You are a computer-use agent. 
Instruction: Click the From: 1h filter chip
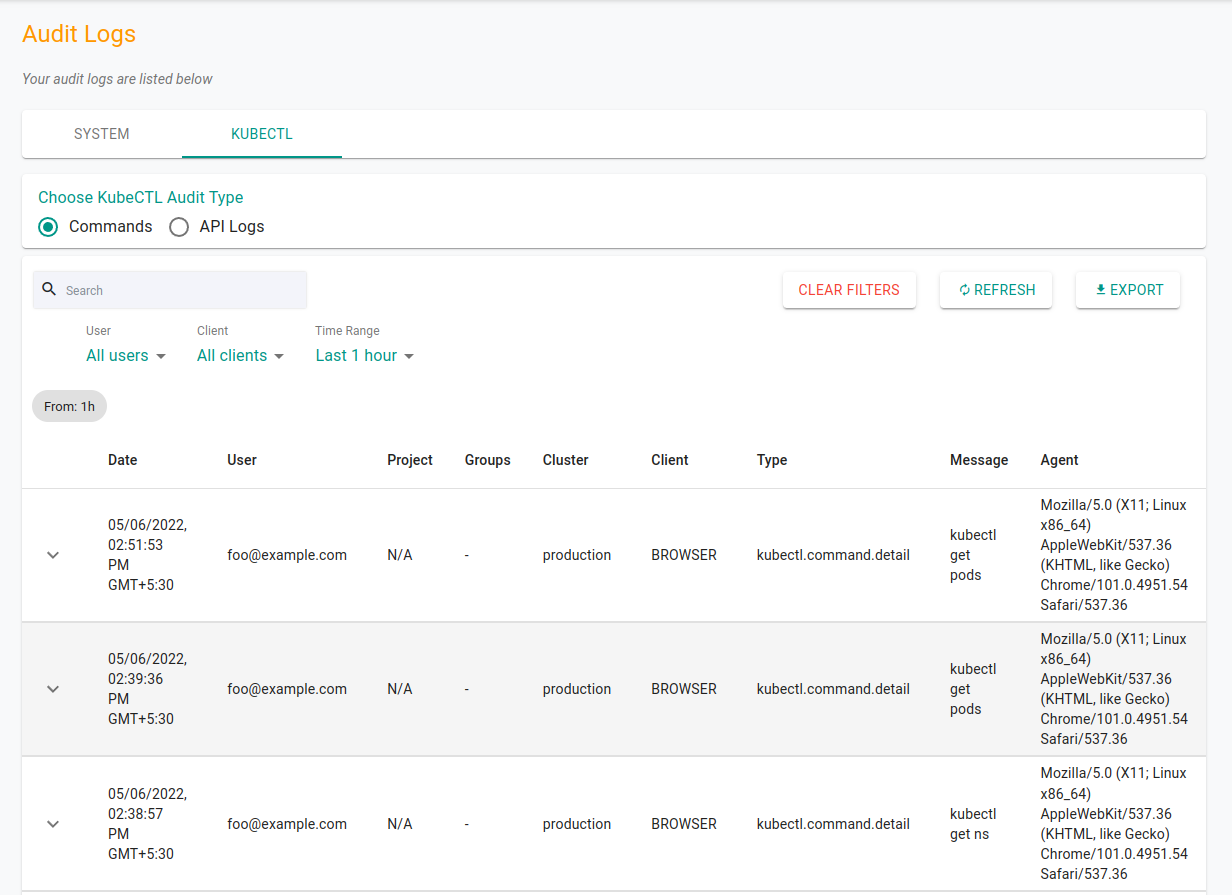pos(69,406)
